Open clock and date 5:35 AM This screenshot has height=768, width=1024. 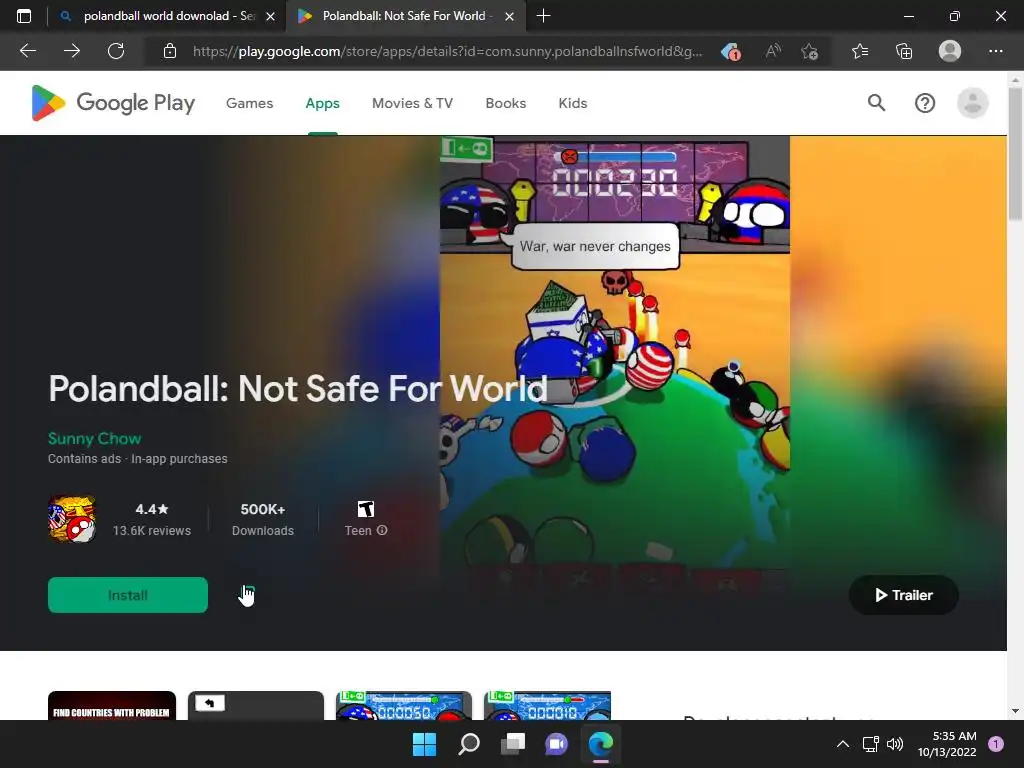[947, 744]
